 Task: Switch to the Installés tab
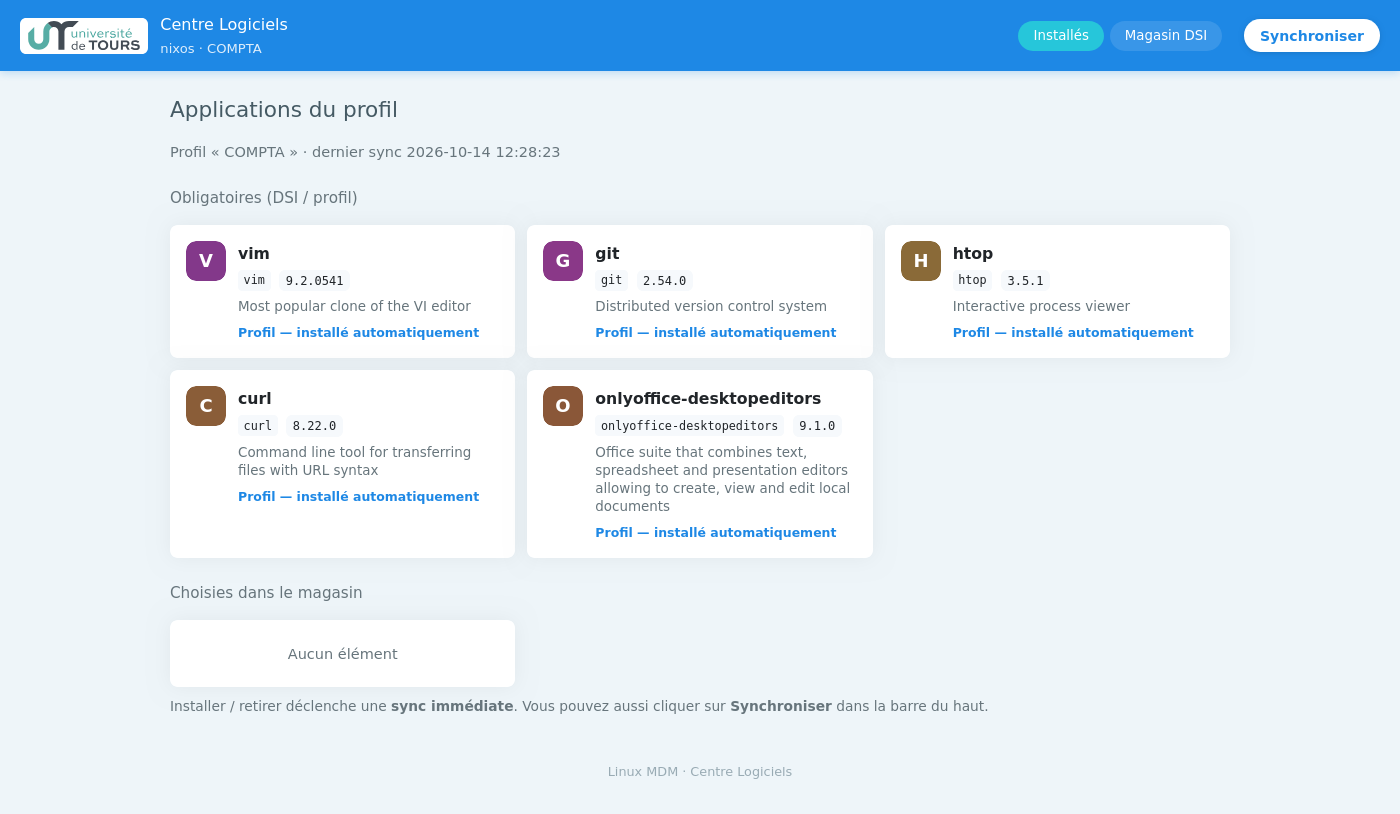(1061, 36)
